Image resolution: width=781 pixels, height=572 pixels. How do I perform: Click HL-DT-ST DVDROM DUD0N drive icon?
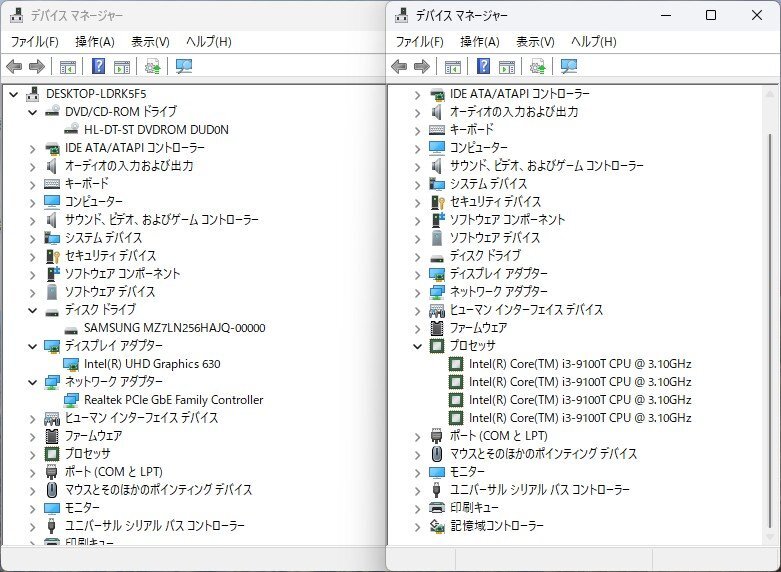[71, 130]
